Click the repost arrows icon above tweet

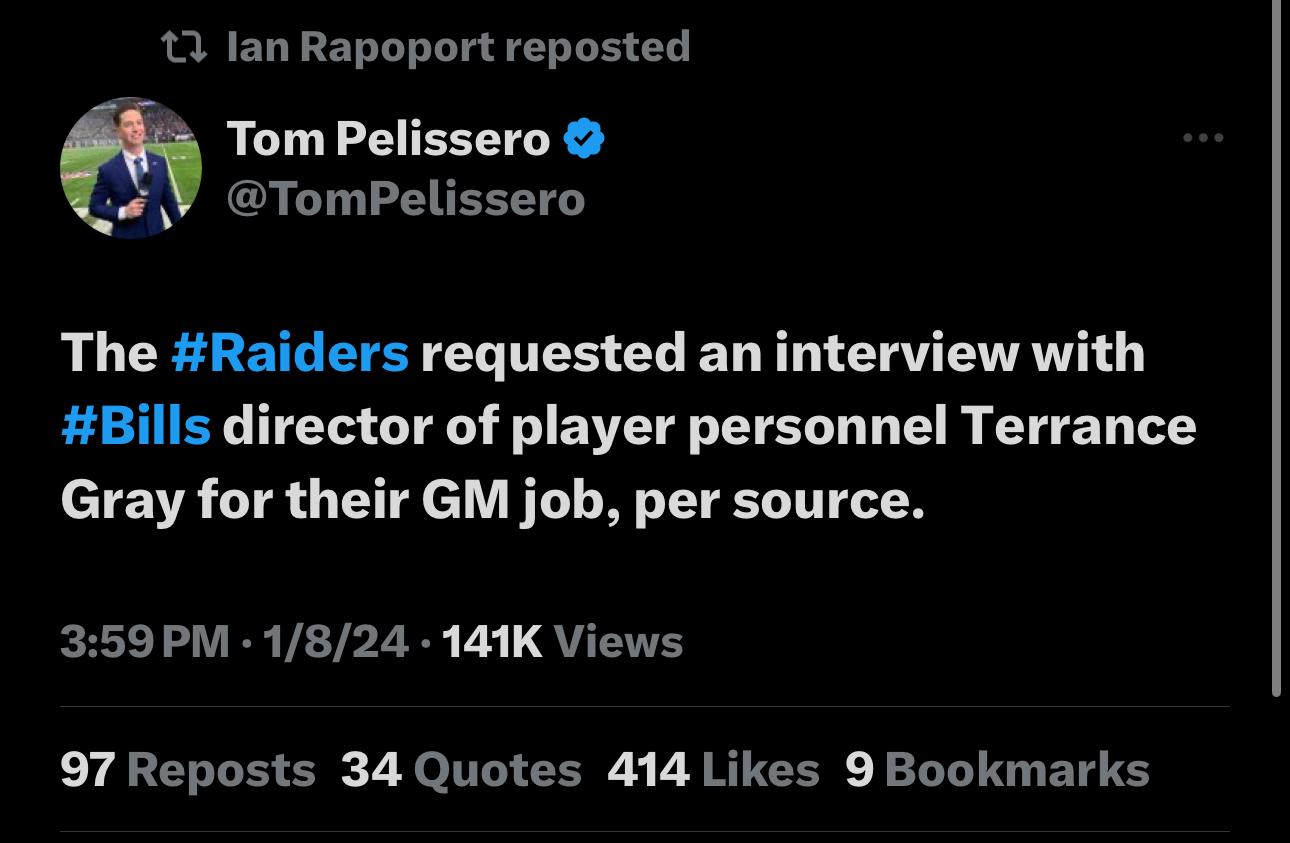click(x=183, y=46)
